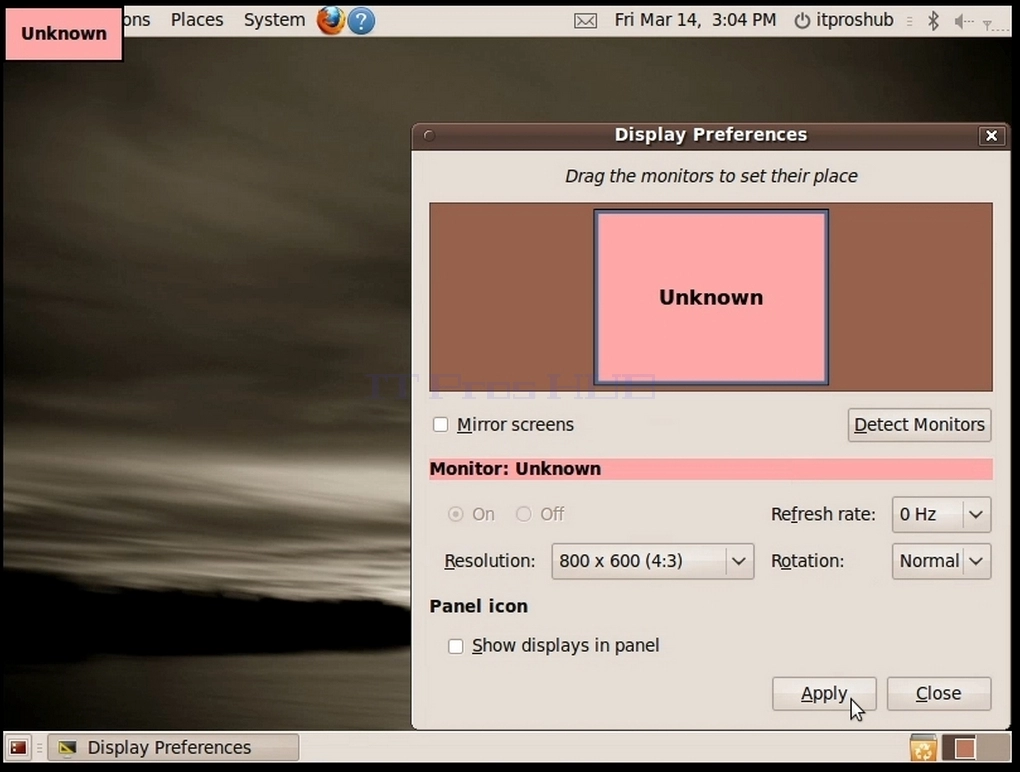
Task: Click the Show Desktop icon in bottom panel
Action: point(18,747)
